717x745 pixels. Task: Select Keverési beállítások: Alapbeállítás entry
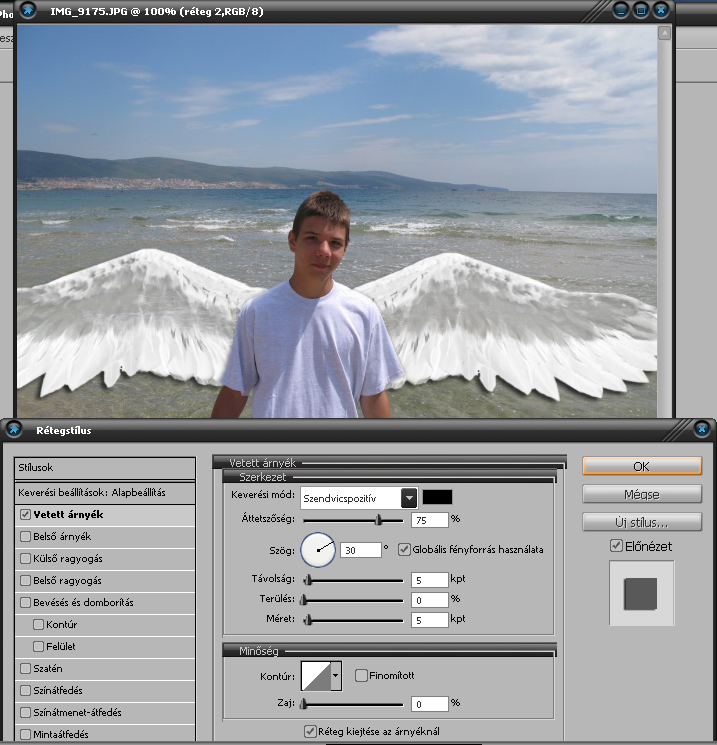click(105, 493)
